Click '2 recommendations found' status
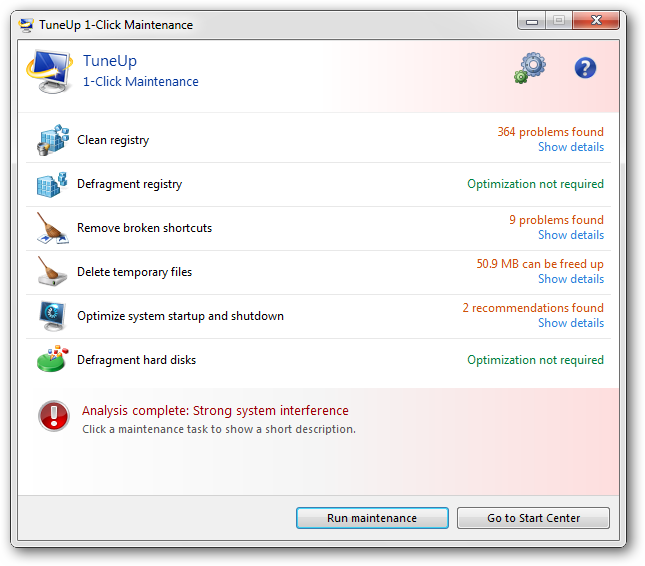Screen dimensions: 645x566 click(x=533, y=308)
